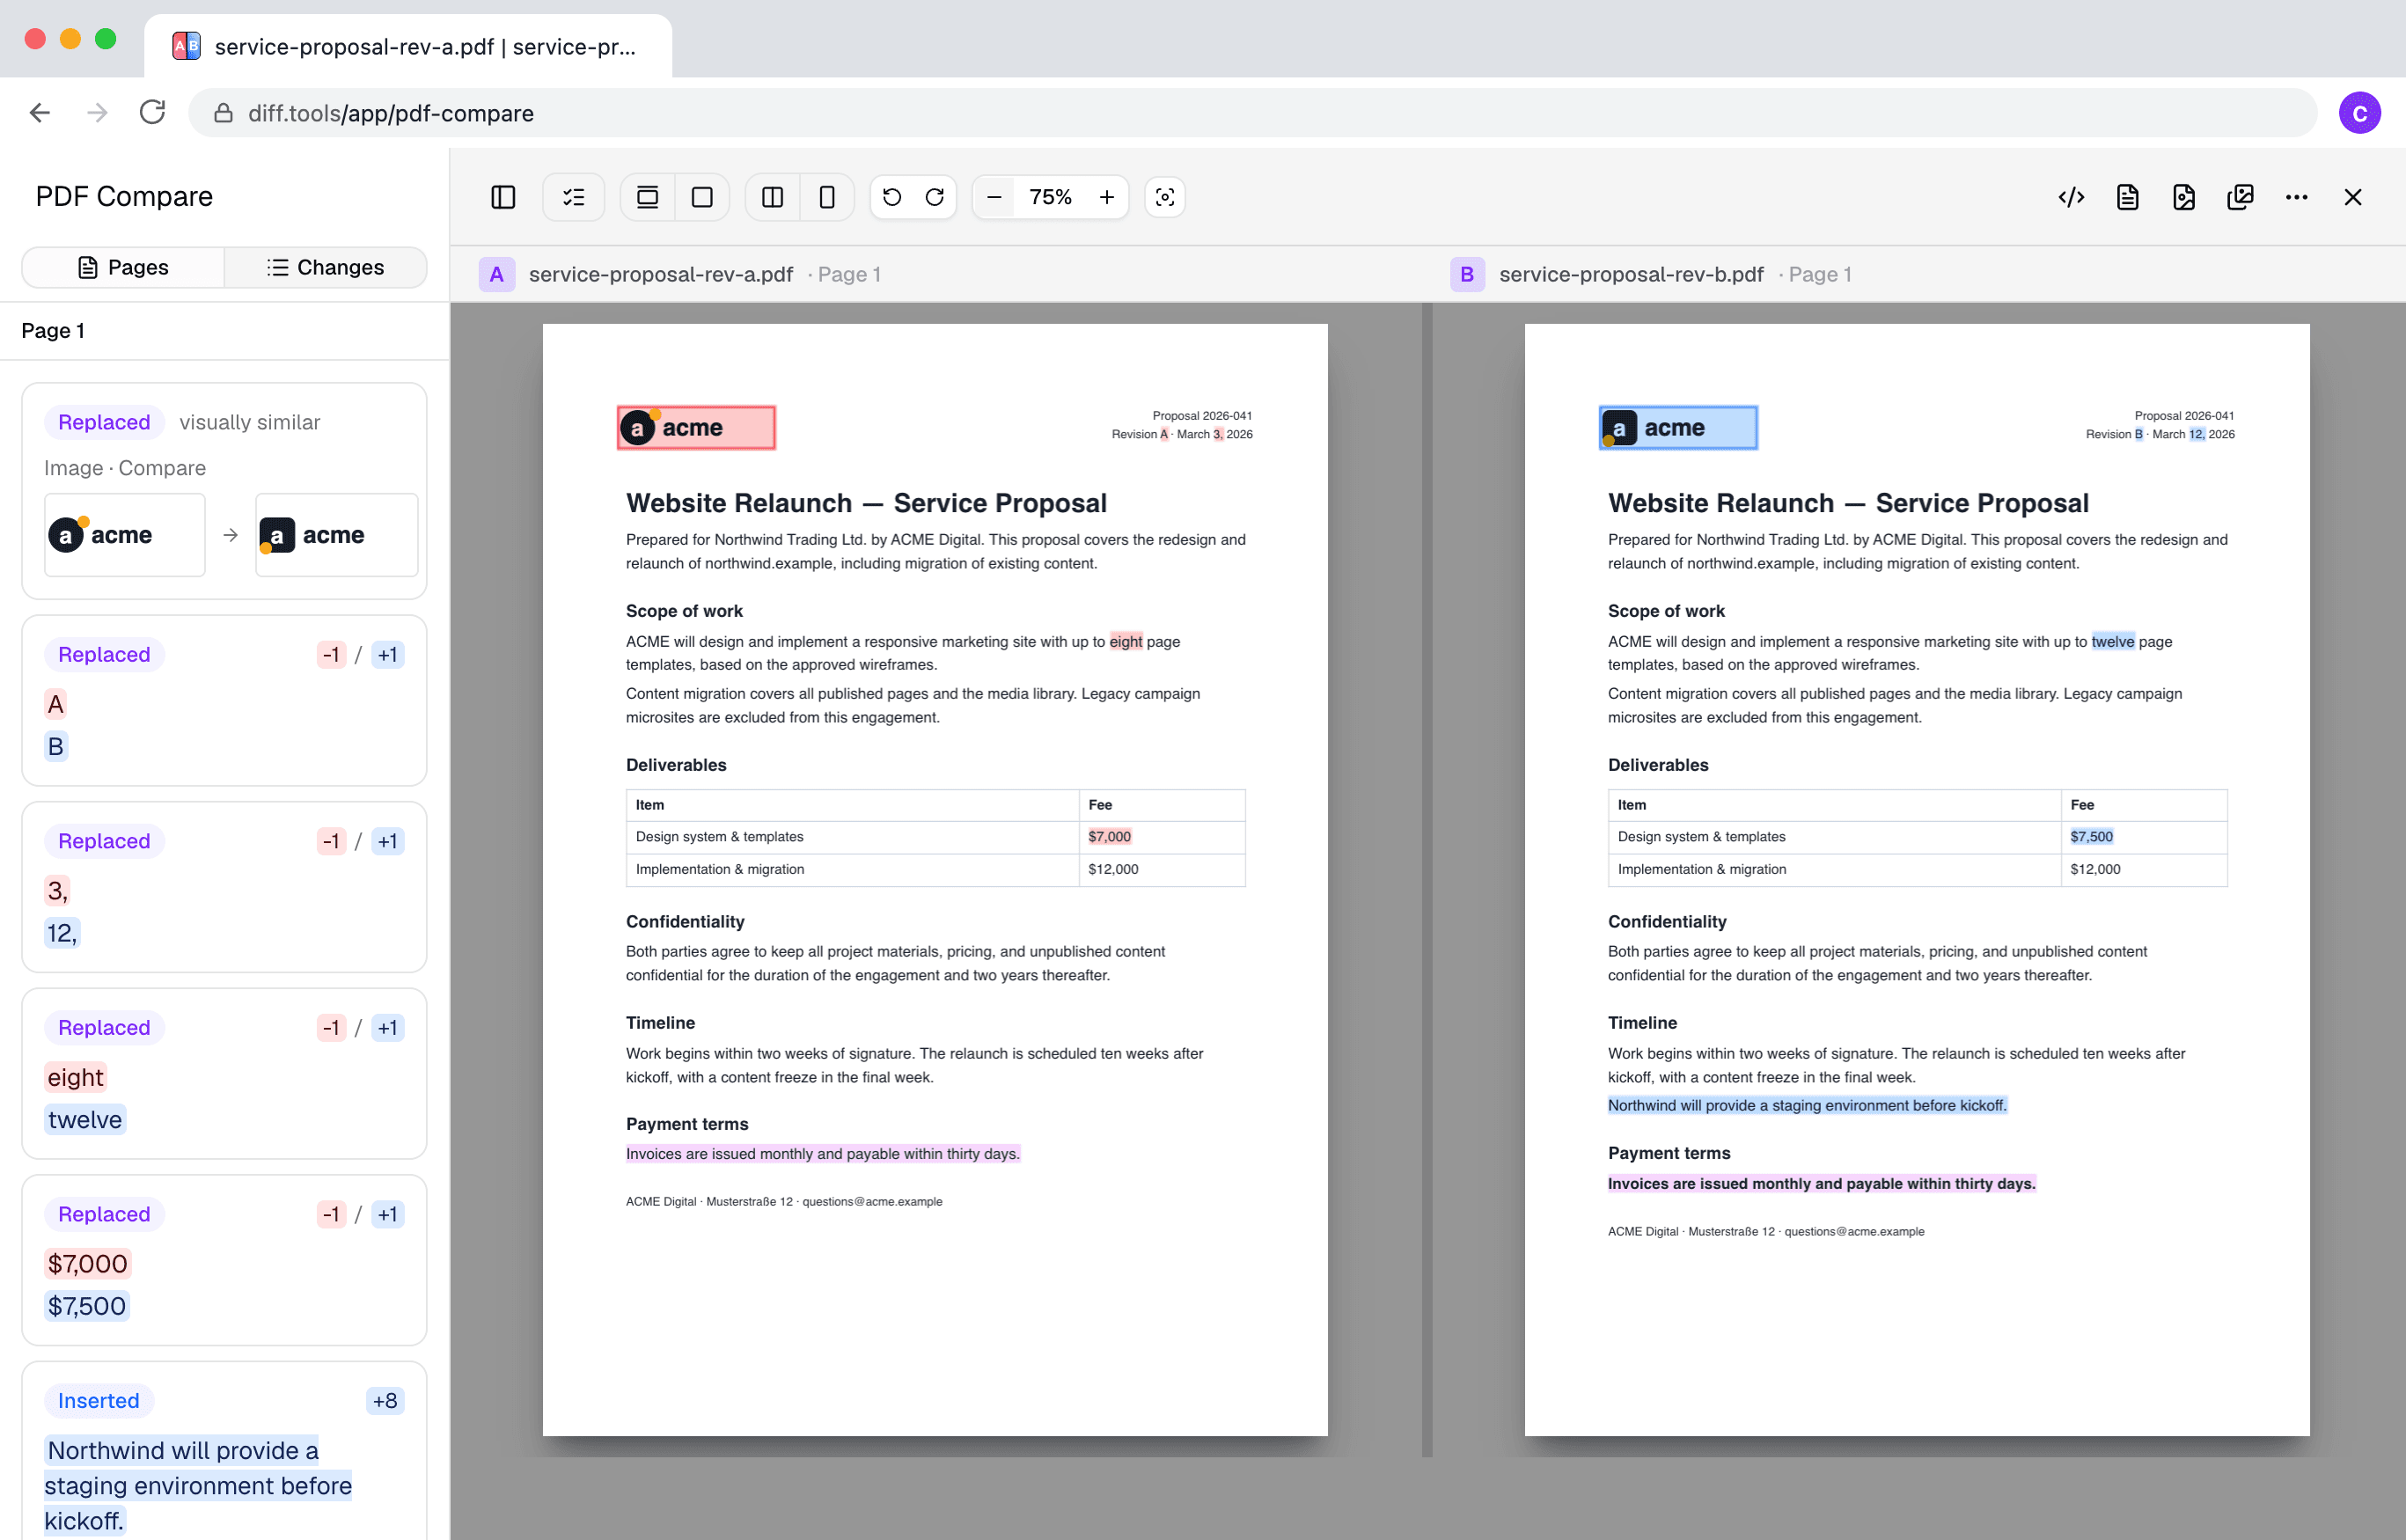
Task: Click the browser tab's AB favicon
Action: (x=186, y=46)
